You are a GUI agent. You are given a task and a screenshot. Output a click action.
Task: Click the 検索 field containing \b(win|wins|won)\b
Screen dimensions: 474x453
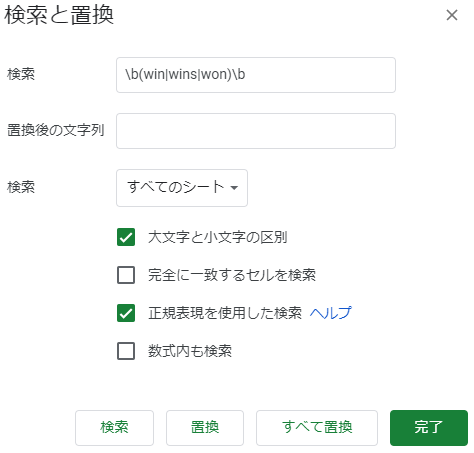pos(256,75)
